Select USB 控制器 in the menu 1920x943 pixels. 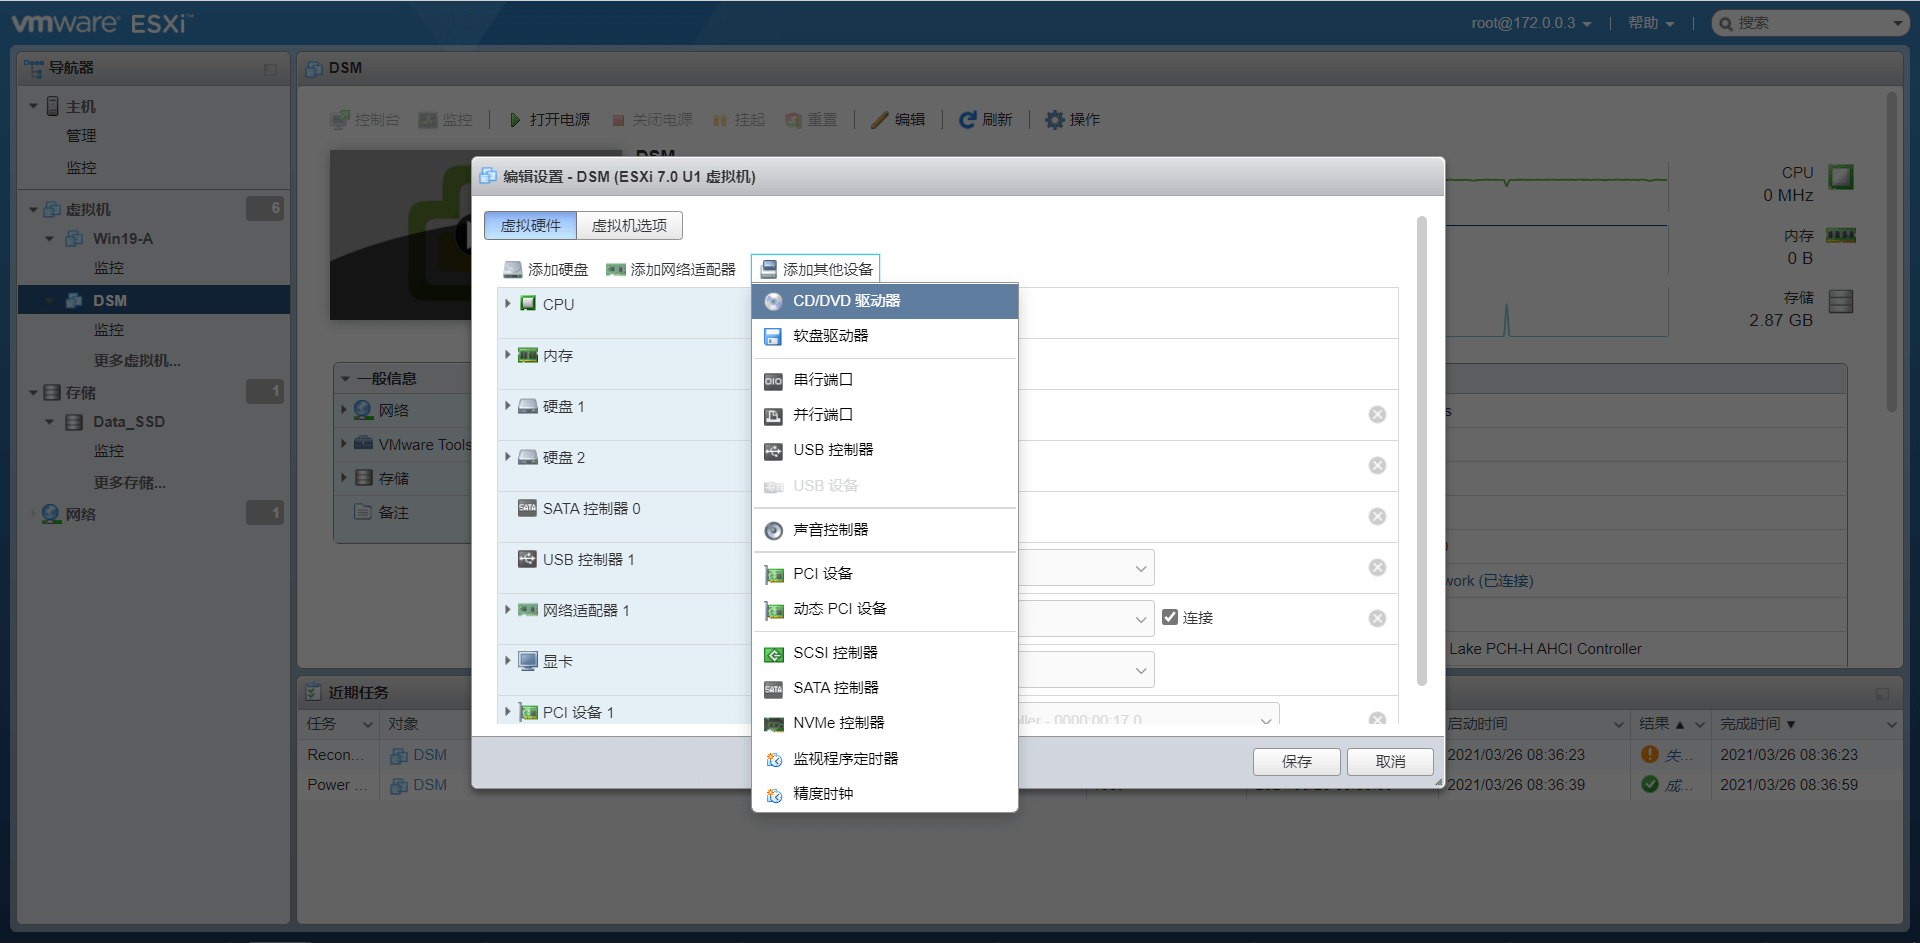point(884,450)
